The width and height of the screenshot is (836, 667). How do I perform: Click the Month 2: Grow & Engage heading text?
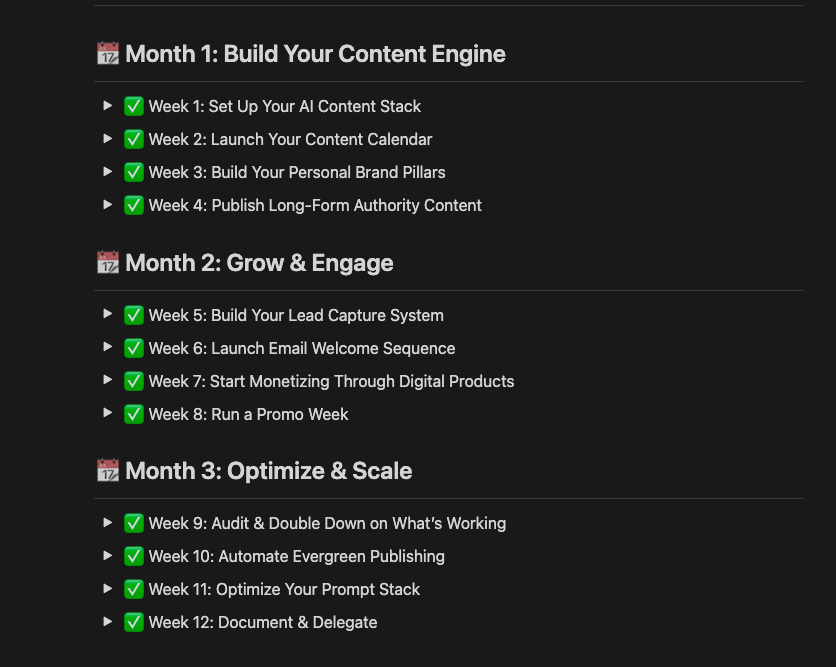pyautogui.click(x=259, y=263)
